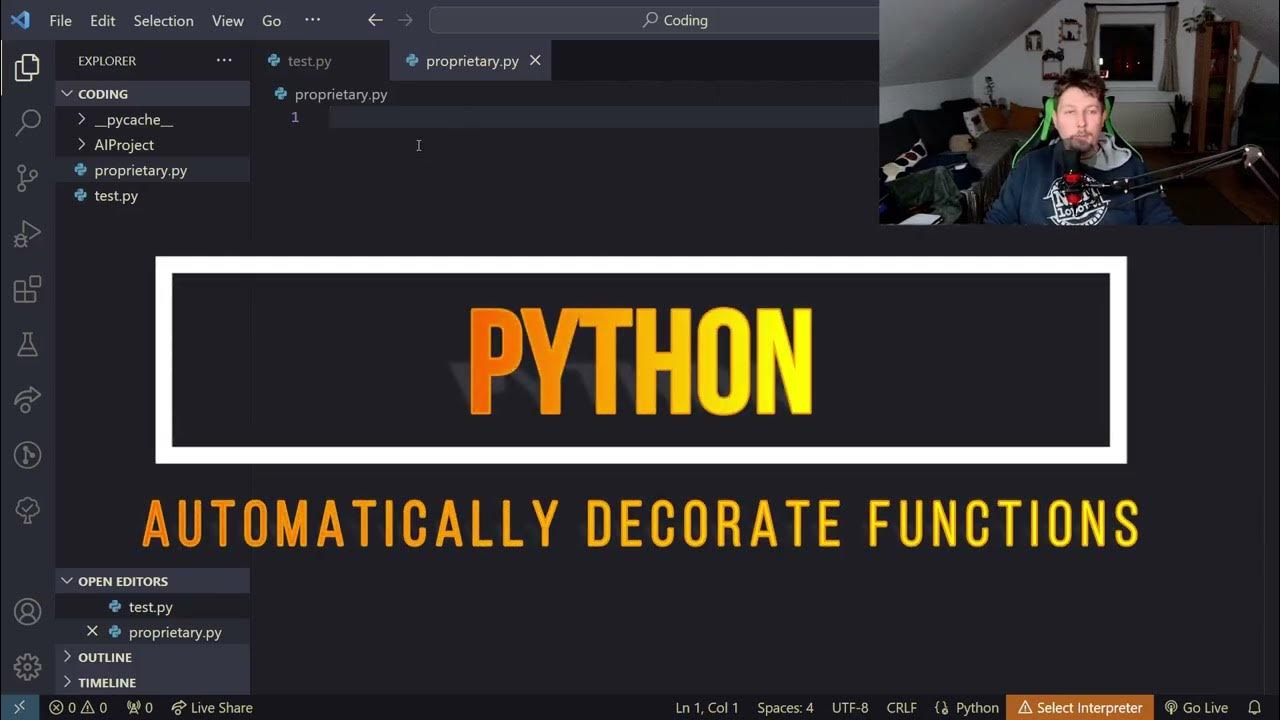1280x720 pixels.
Task: Open notifications bell icon
Action: pos(1254,707)
